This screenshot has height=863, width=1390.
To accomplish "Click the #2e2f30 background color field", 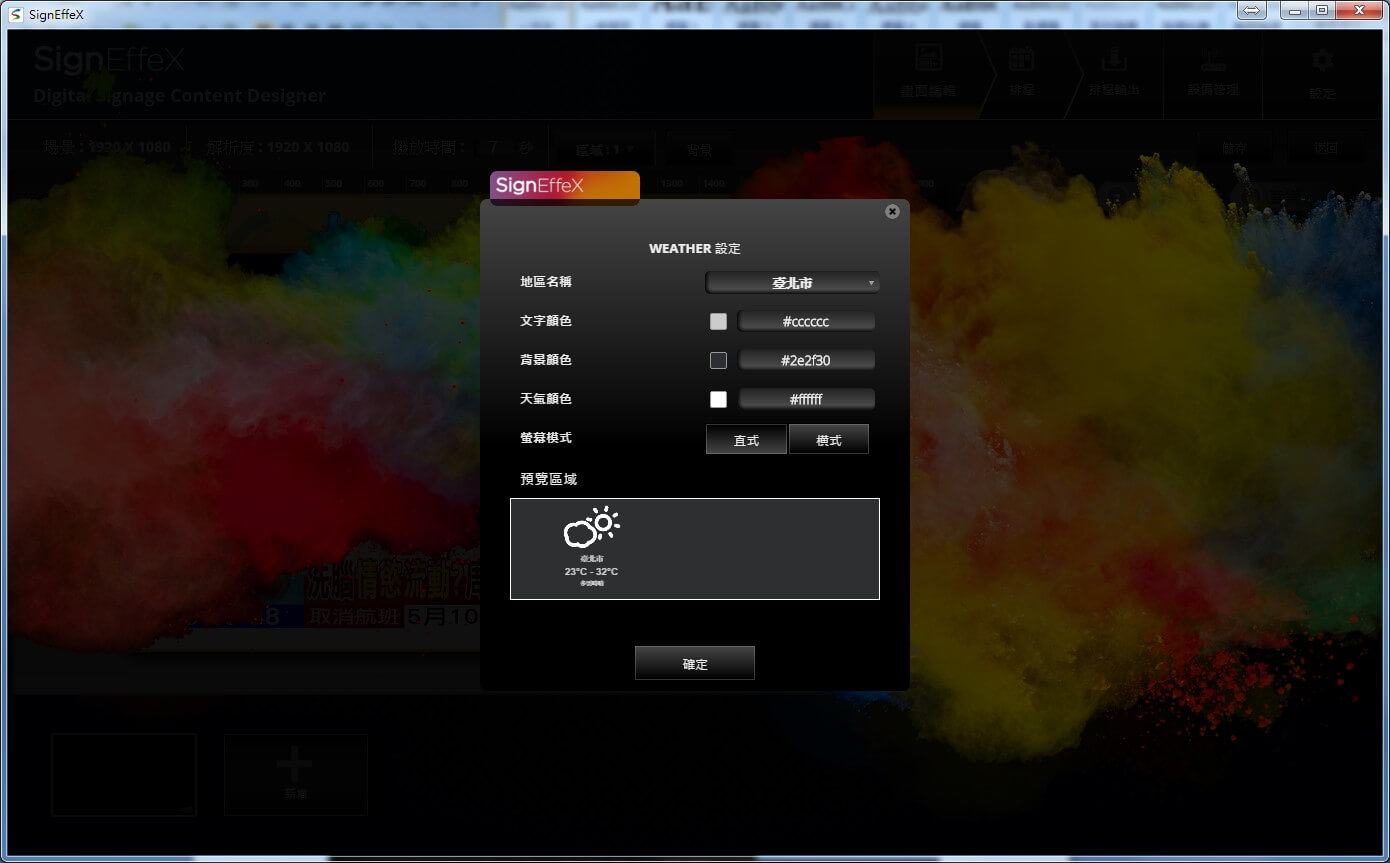I will (x=806, y=360).
